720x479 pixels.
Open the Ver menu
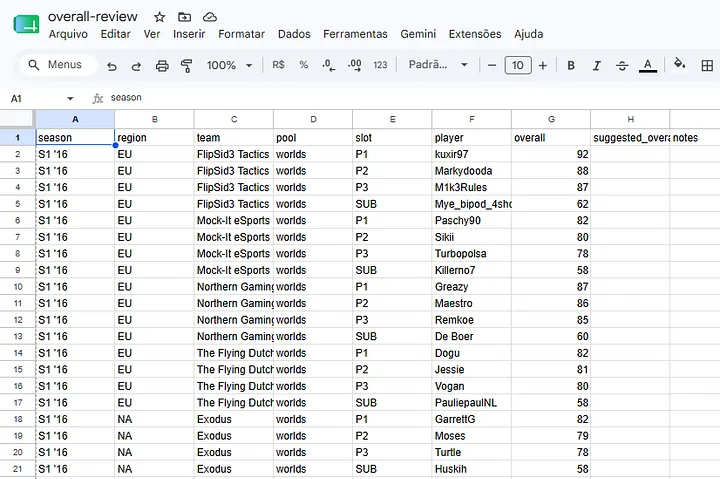[152, 34]
